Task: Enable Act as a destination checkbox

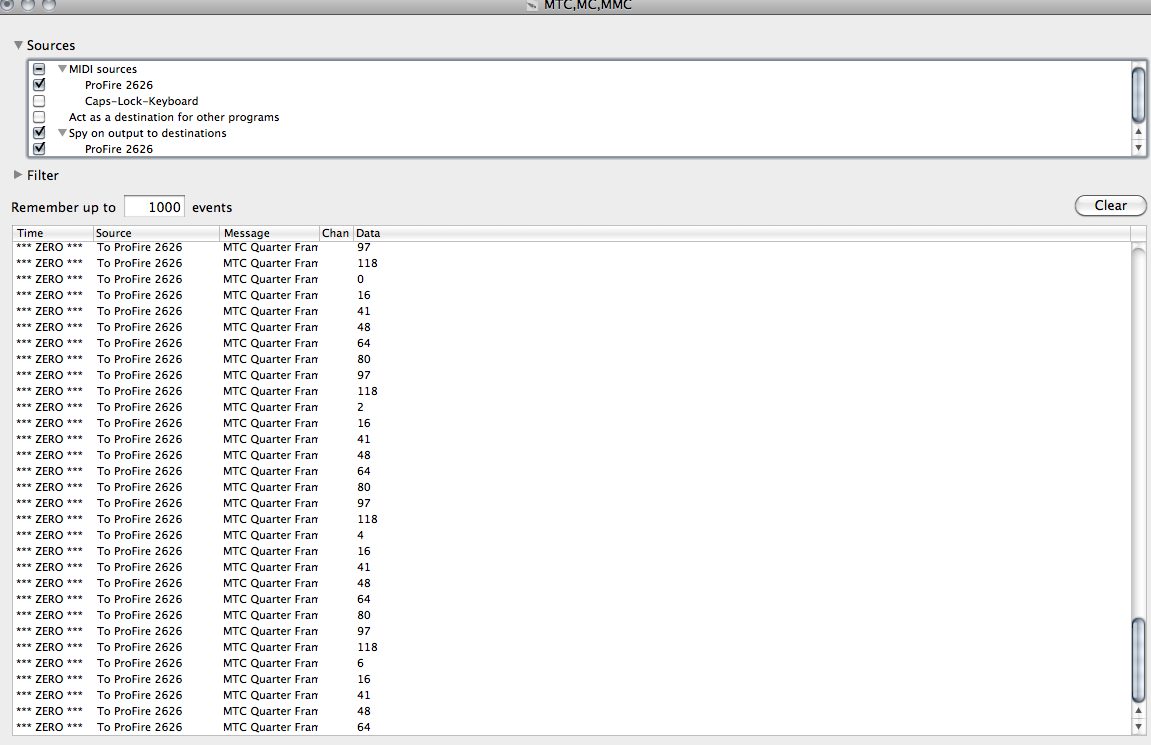Action: click(x=40, y=117)
